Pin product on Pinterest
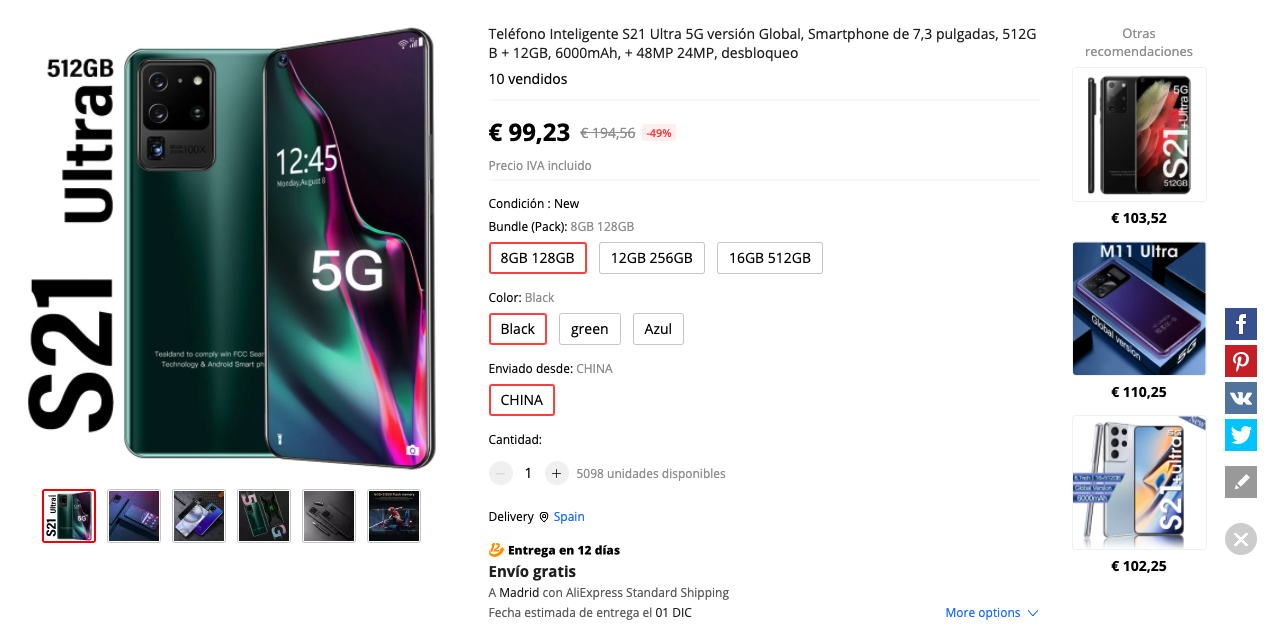The height and width of the screenshot is (633, 1282). pos(1241,361)
